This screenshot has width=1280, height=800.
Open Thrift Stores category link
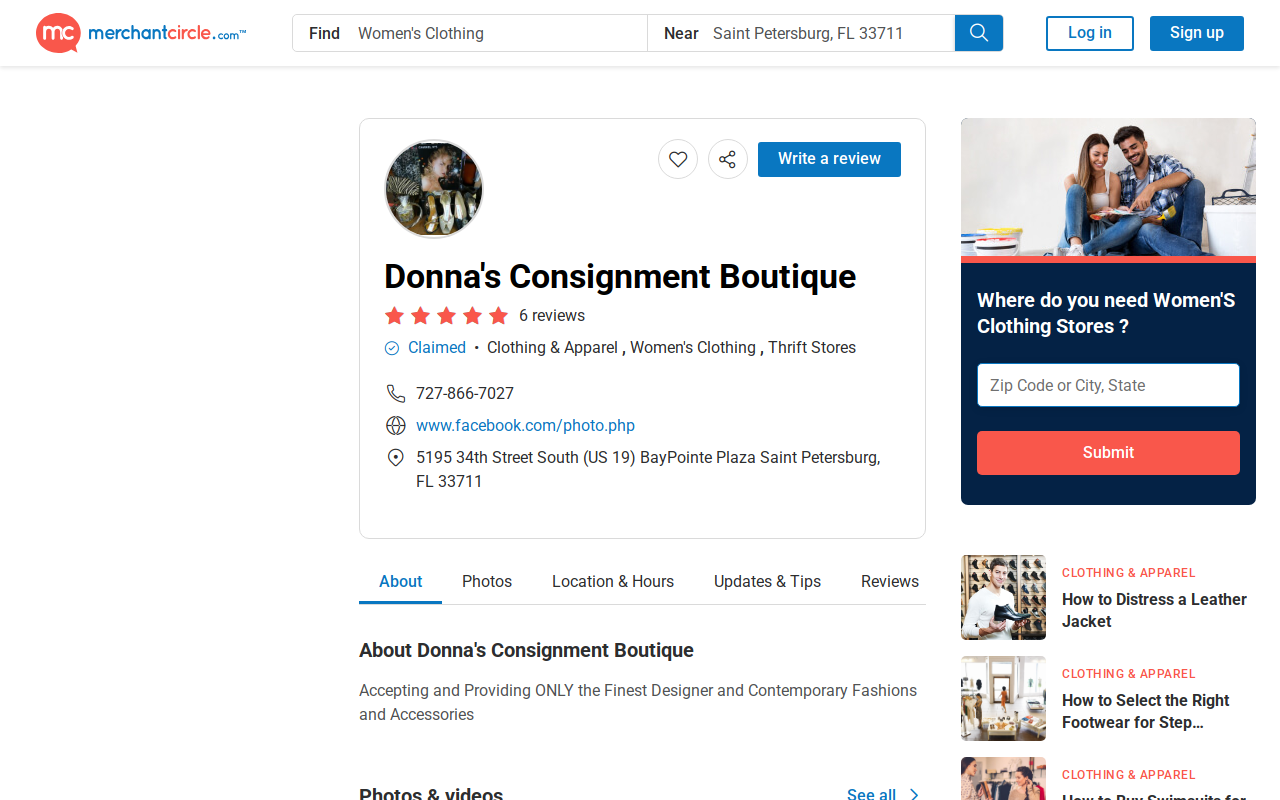(812, 348)
